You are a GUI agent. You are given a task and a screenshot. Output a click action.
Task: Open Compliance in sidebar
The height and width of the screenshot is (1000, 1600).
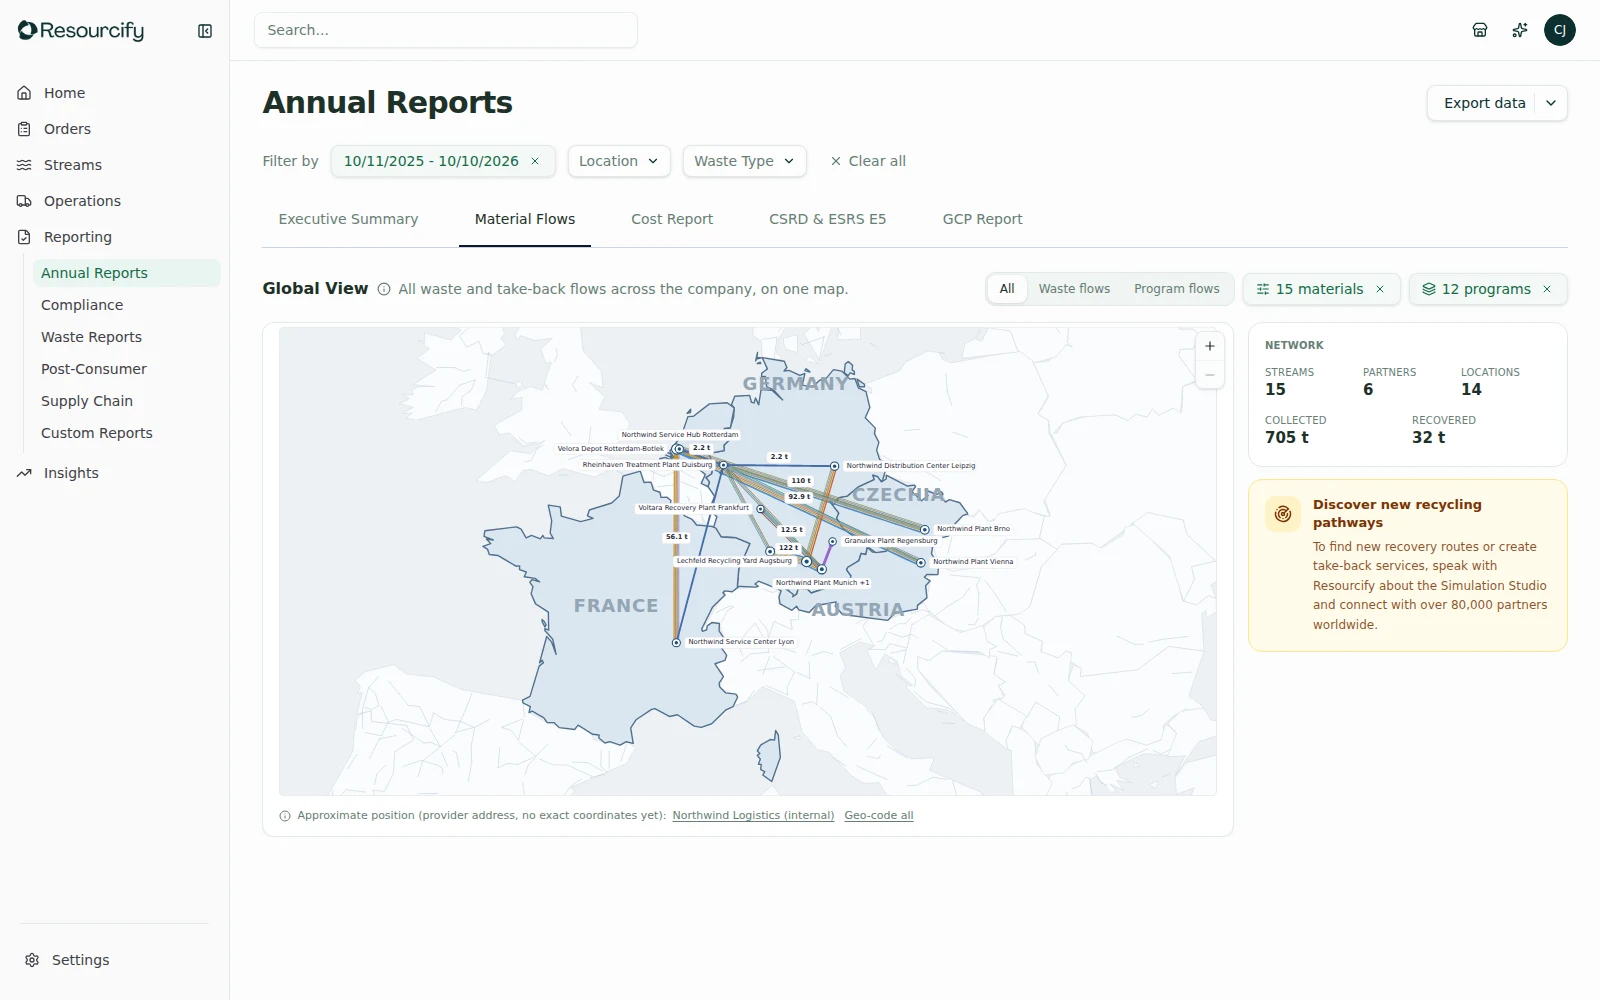(126, 305)
